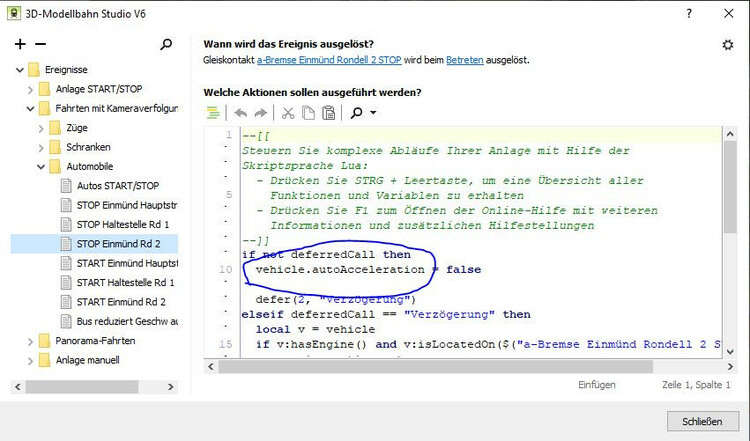Collapse the Ereignisse root folder

tap(20, 70)
